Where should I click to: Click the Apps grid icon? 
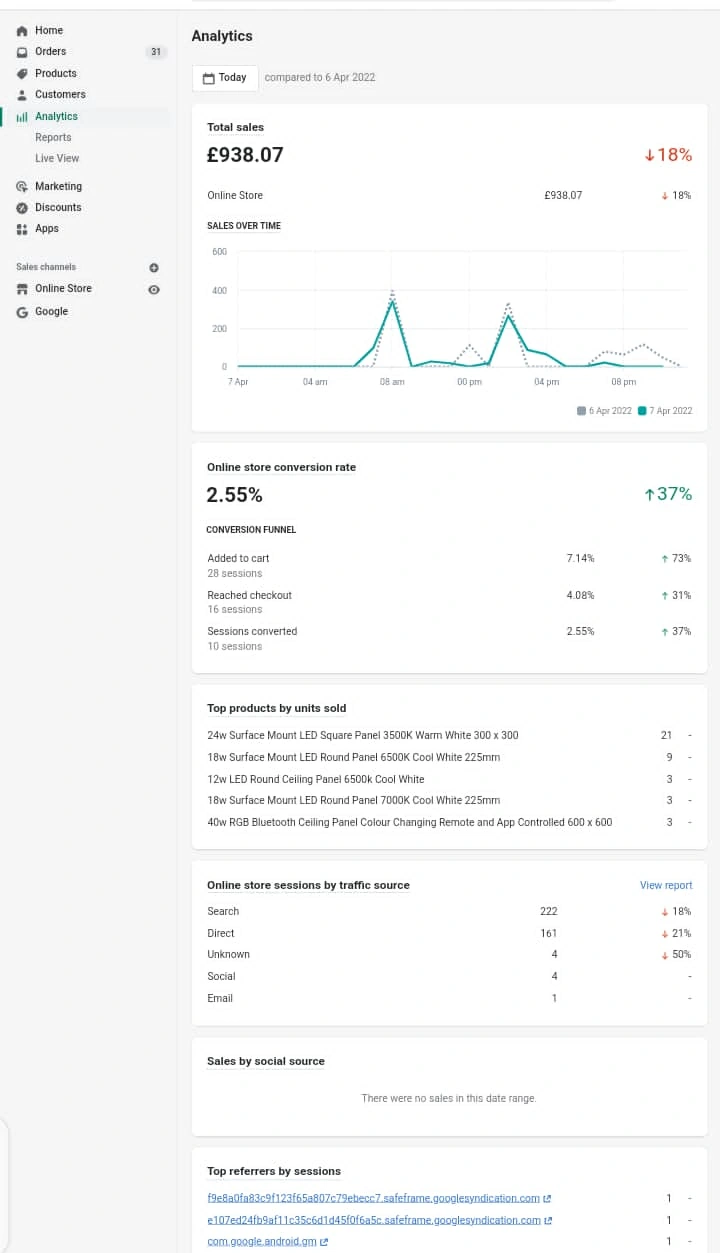click(22, 229)
